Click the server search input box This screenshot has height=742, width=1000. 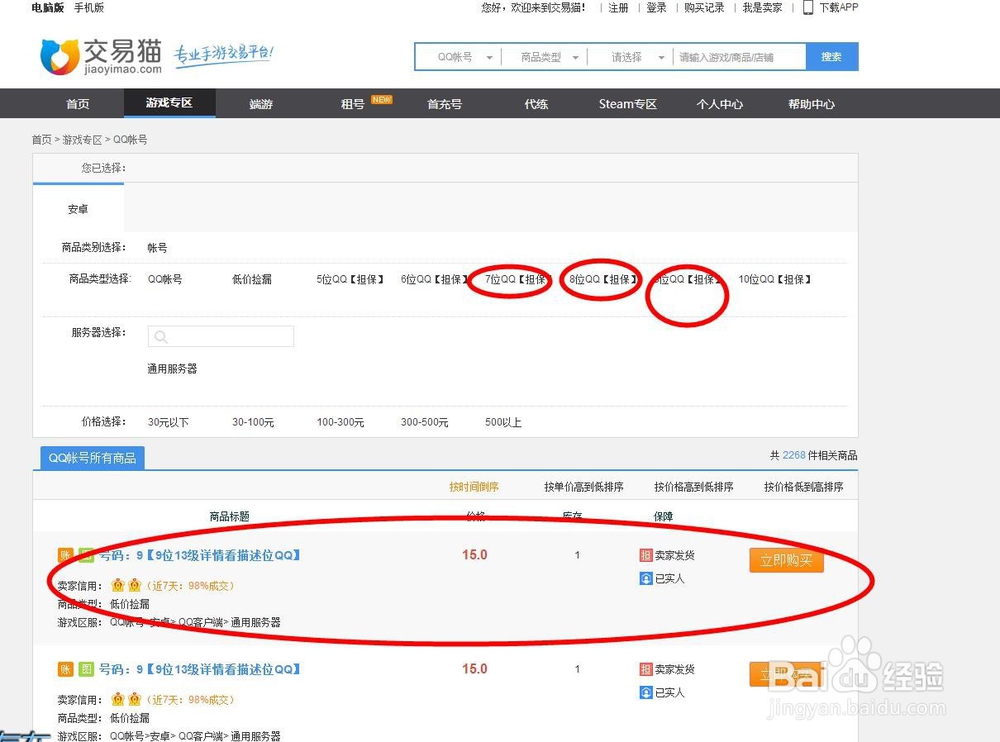(221, 336)
